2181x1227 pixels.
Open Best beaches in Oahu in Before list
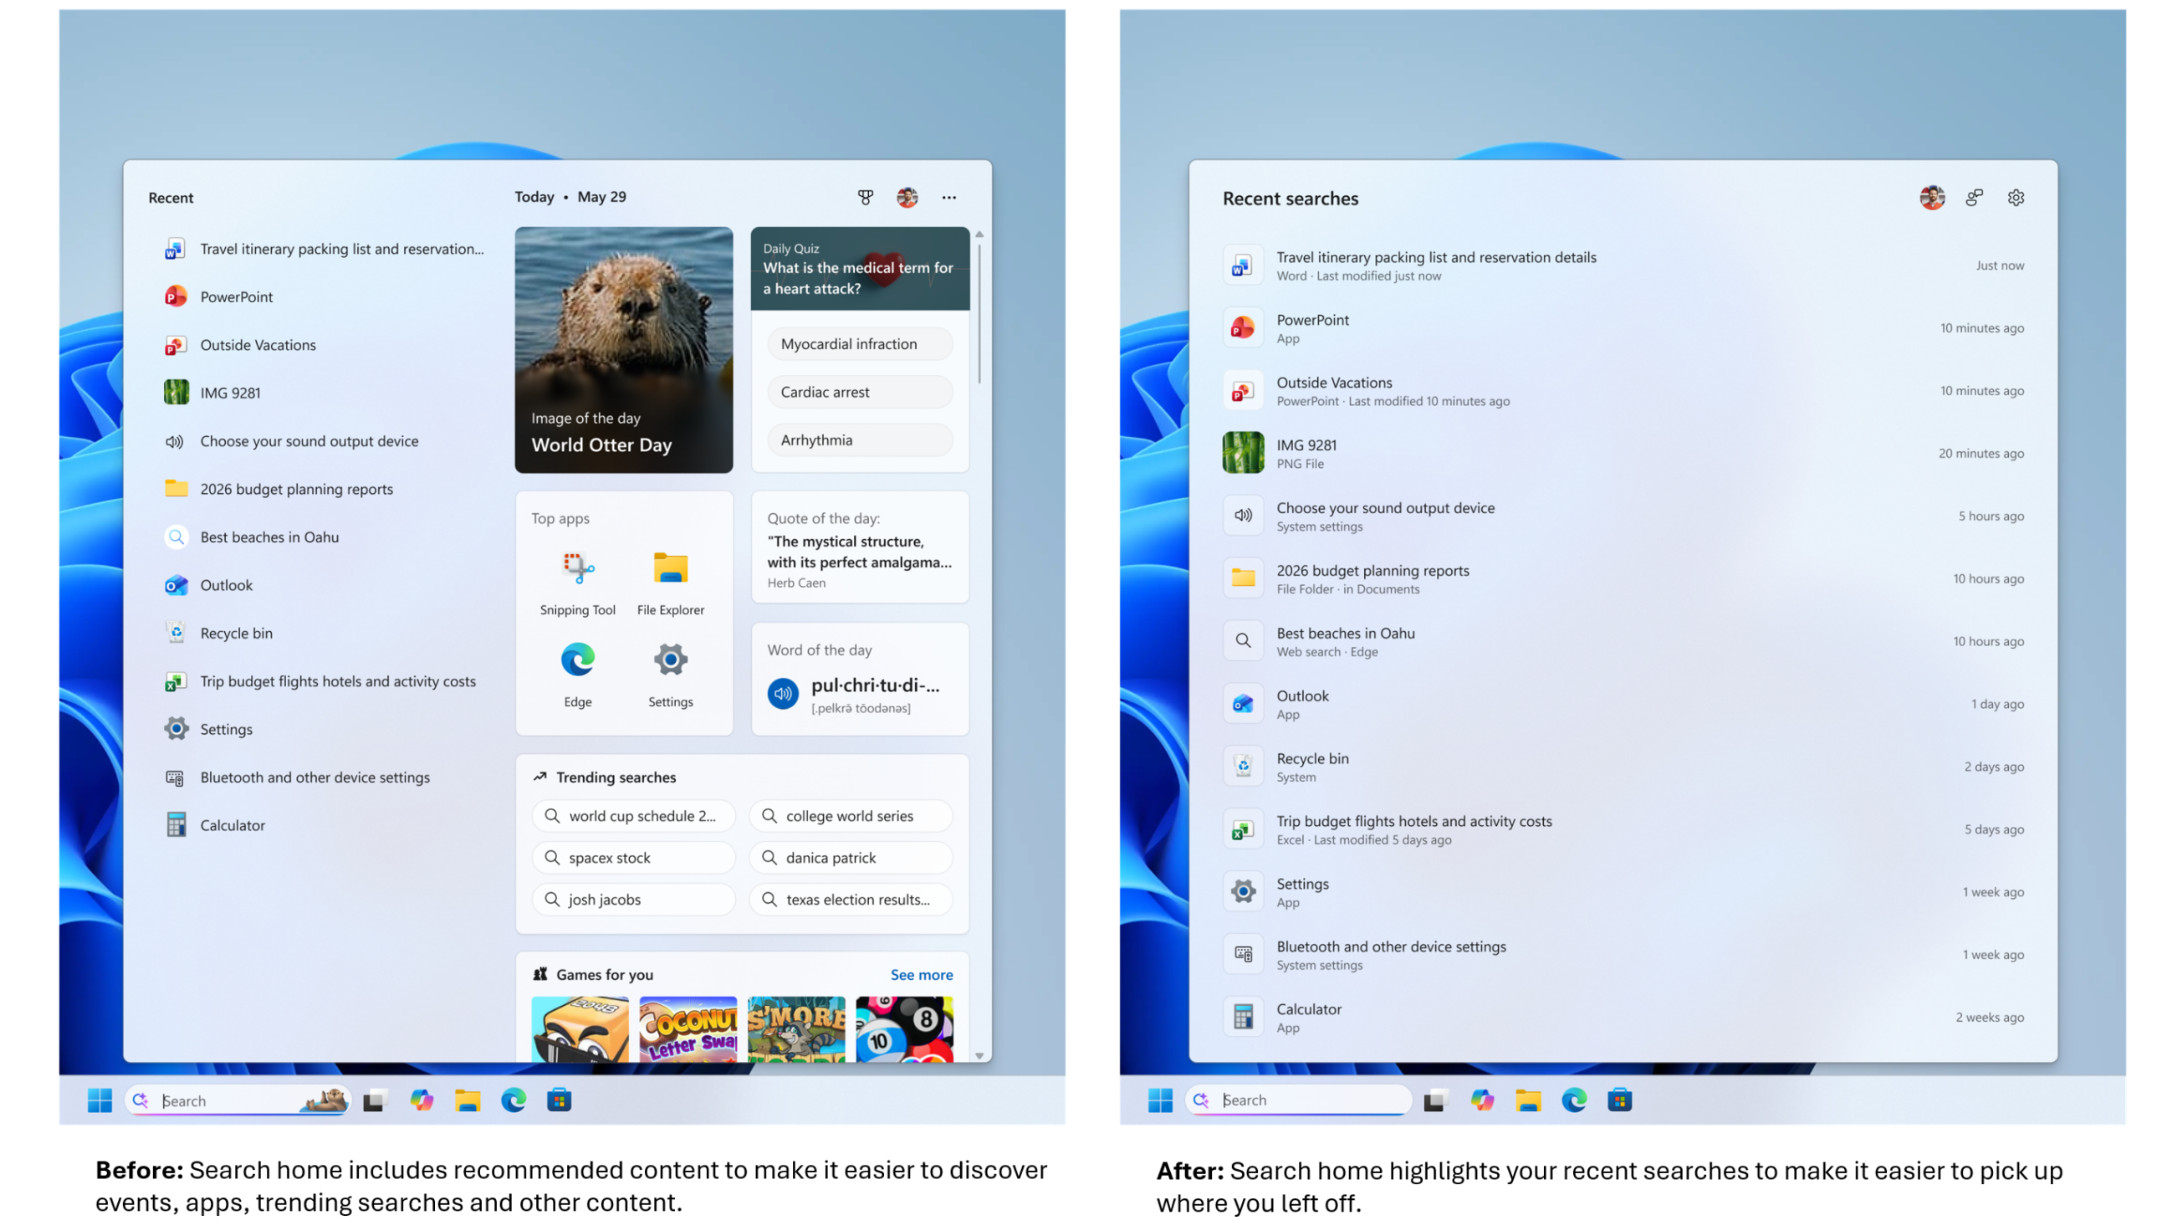point(318,537)
